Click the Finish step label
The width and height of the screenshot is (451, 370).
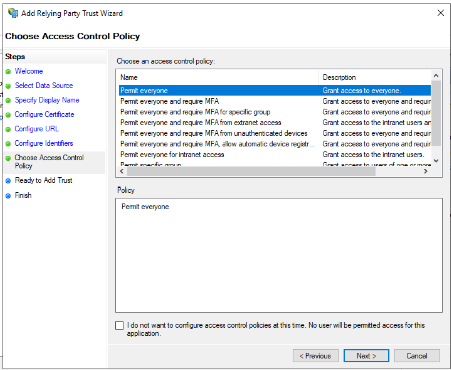(23, 195)
